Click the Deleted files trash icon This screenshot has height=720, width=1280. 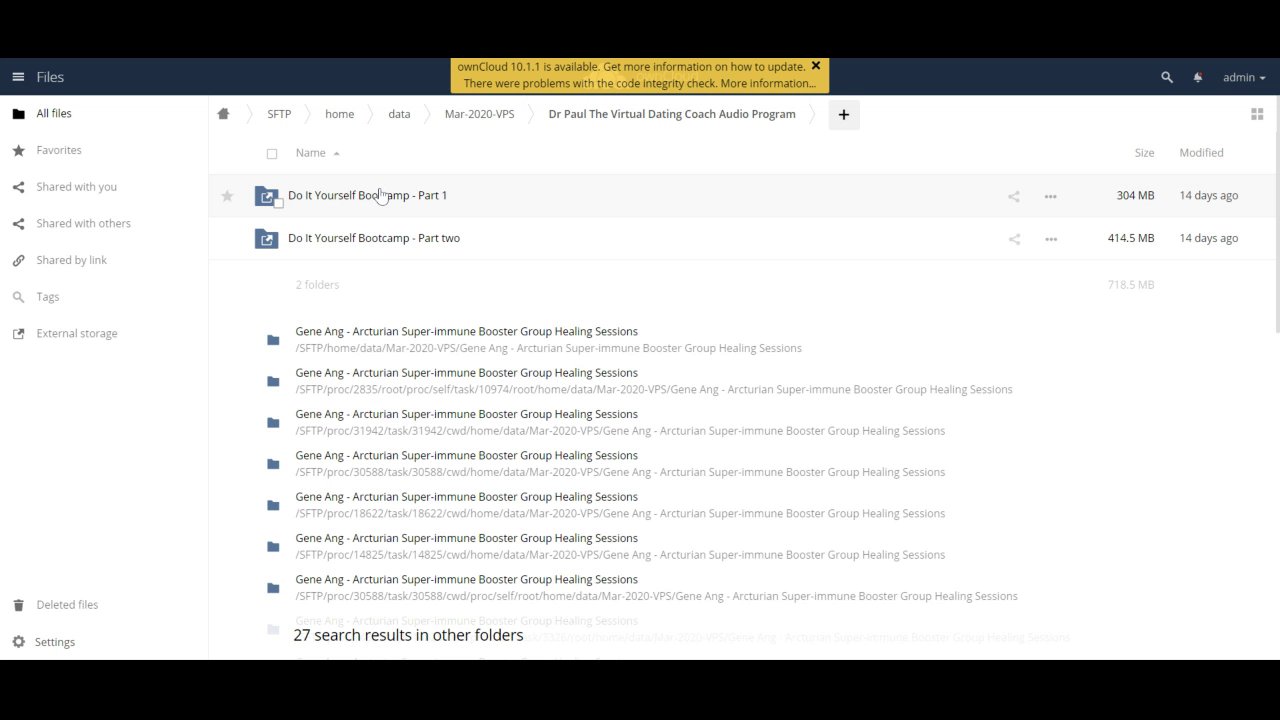tap(18, 605)
